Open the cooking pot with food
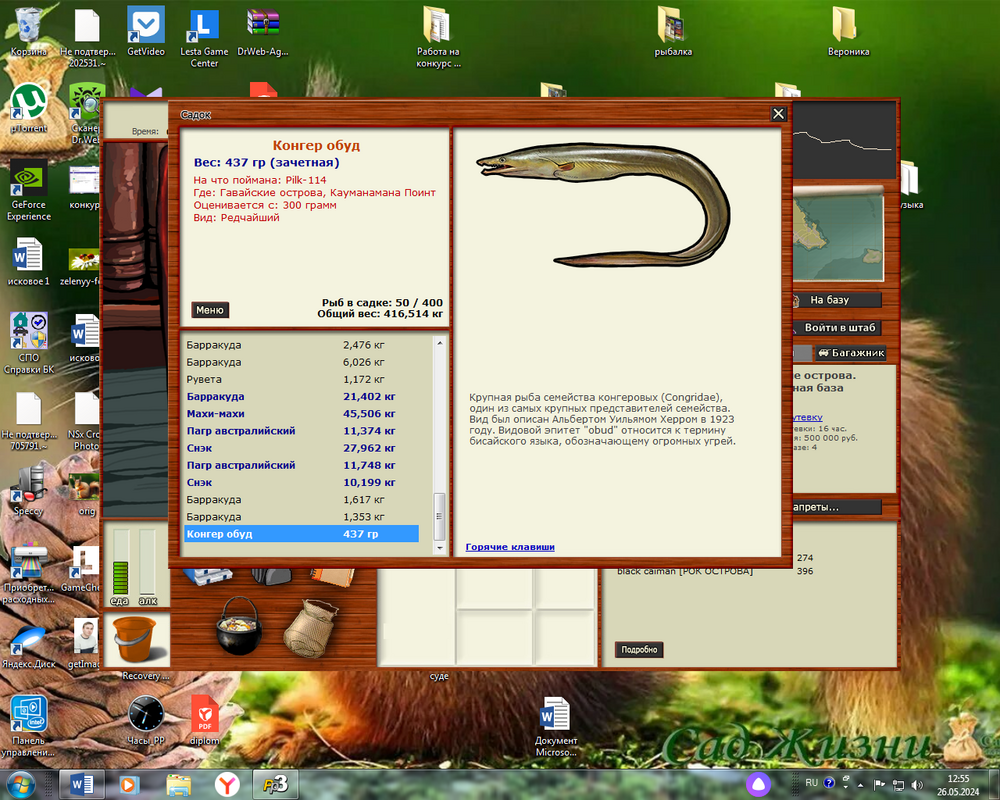This screenshot has width=1000, height=800. pos(239,625)
